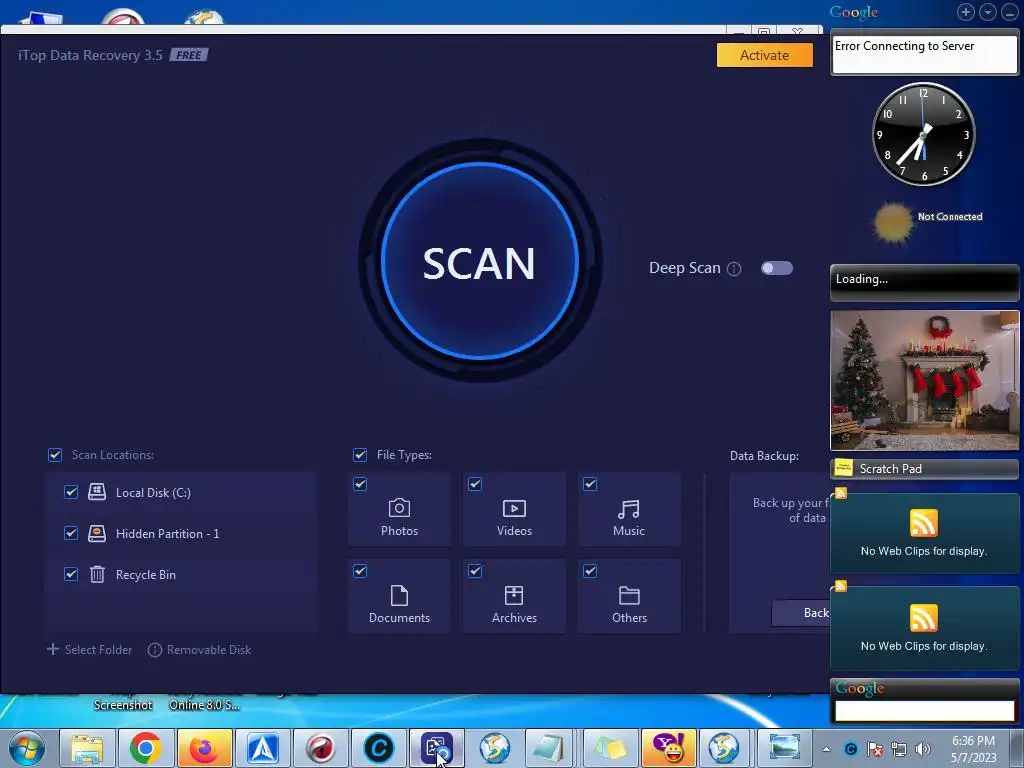Open the Christmas slideshow gadget picture
Screen dimensions: 1024x768
coord(924,380)
